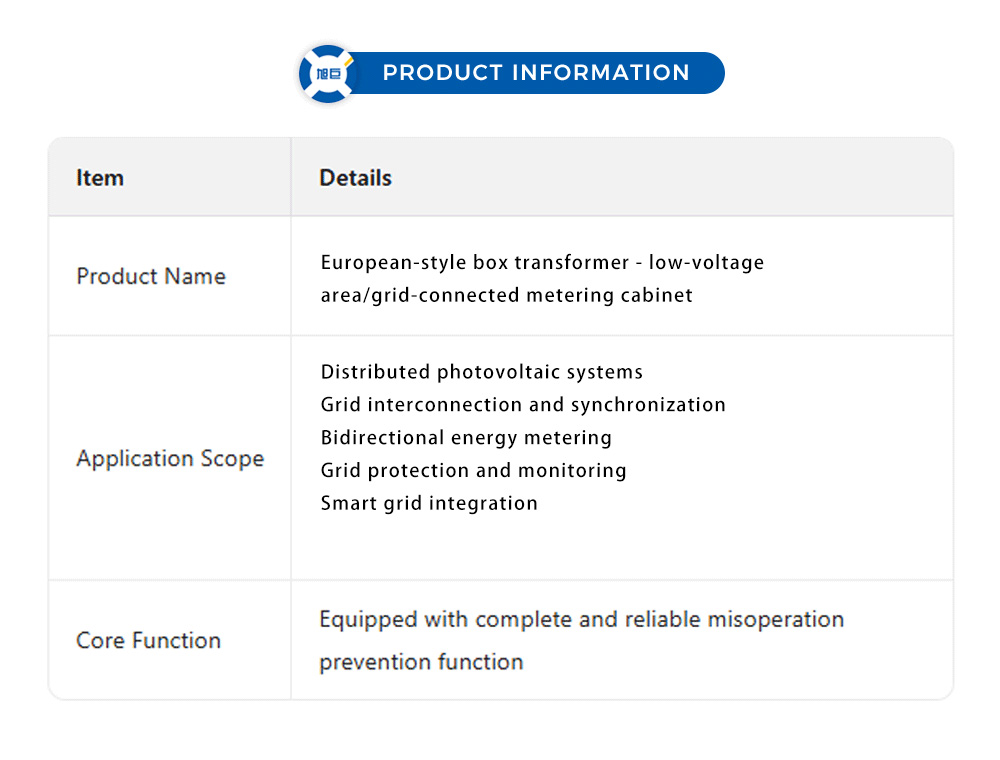Click Distributed photovoltaic systems entry

click(x=482, y=372)
